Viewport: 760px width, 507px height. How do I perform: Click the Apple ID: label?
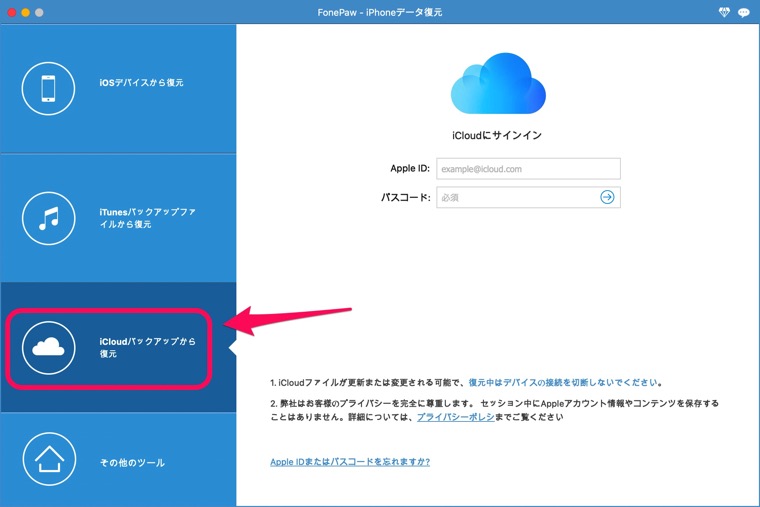pos(410,168)
